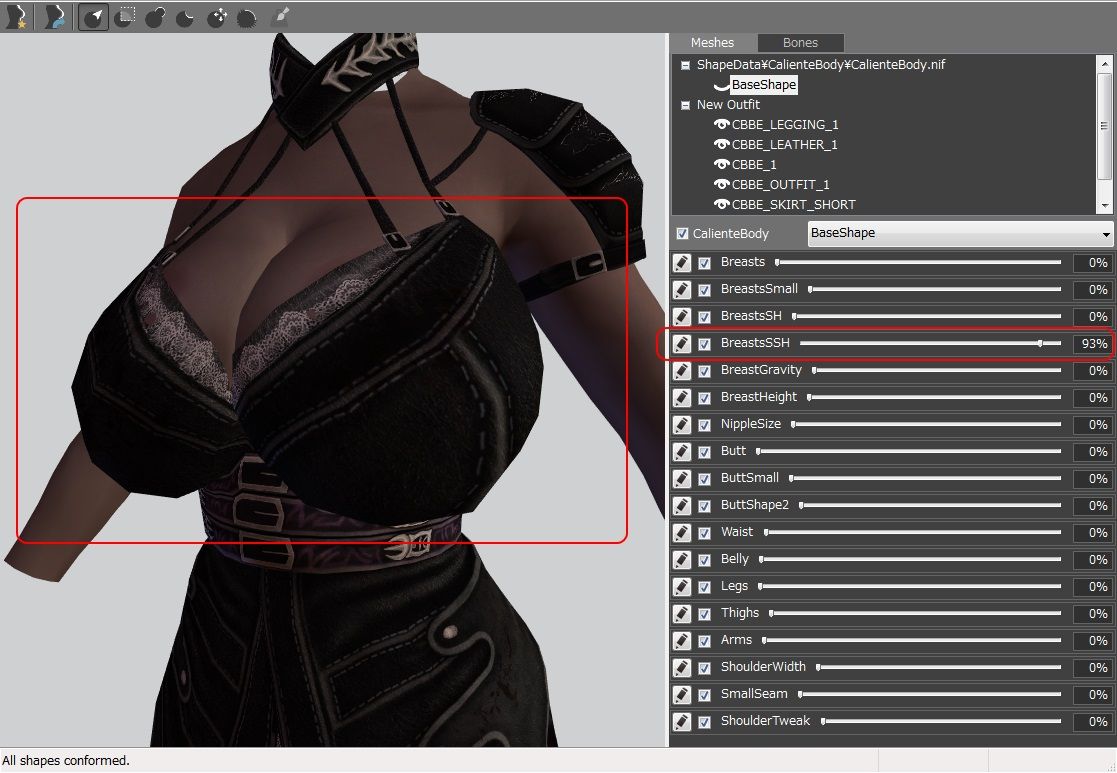Uncheck the ShoulderTweak slider checkbox
The height and width of the screenshot is (773, 1117).
point(705,722)
